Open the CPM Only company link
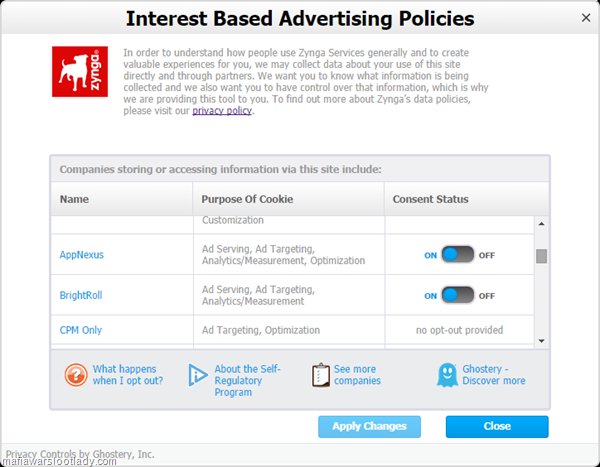 [x=81, y=330]
